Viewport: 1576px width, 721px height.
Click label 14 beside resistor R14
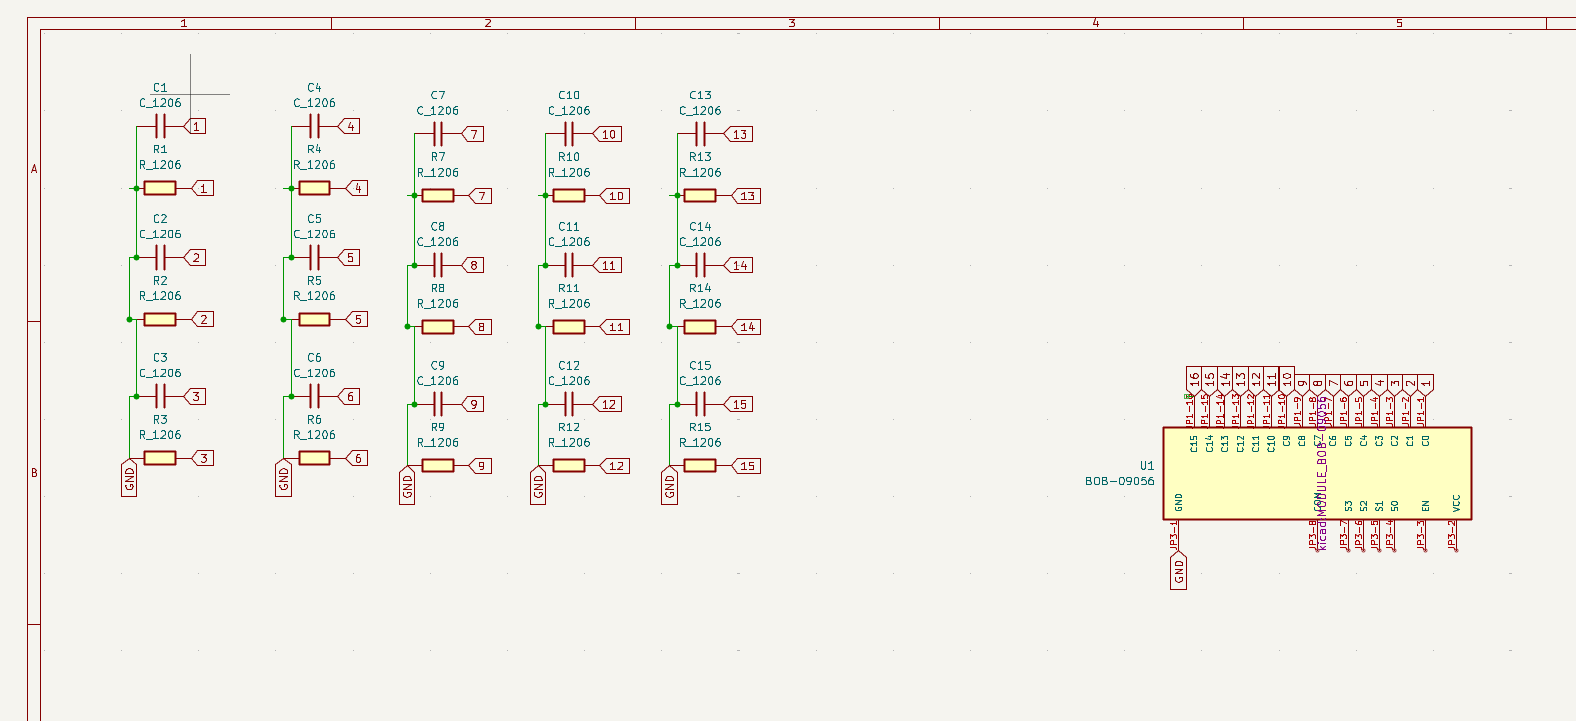746,327
